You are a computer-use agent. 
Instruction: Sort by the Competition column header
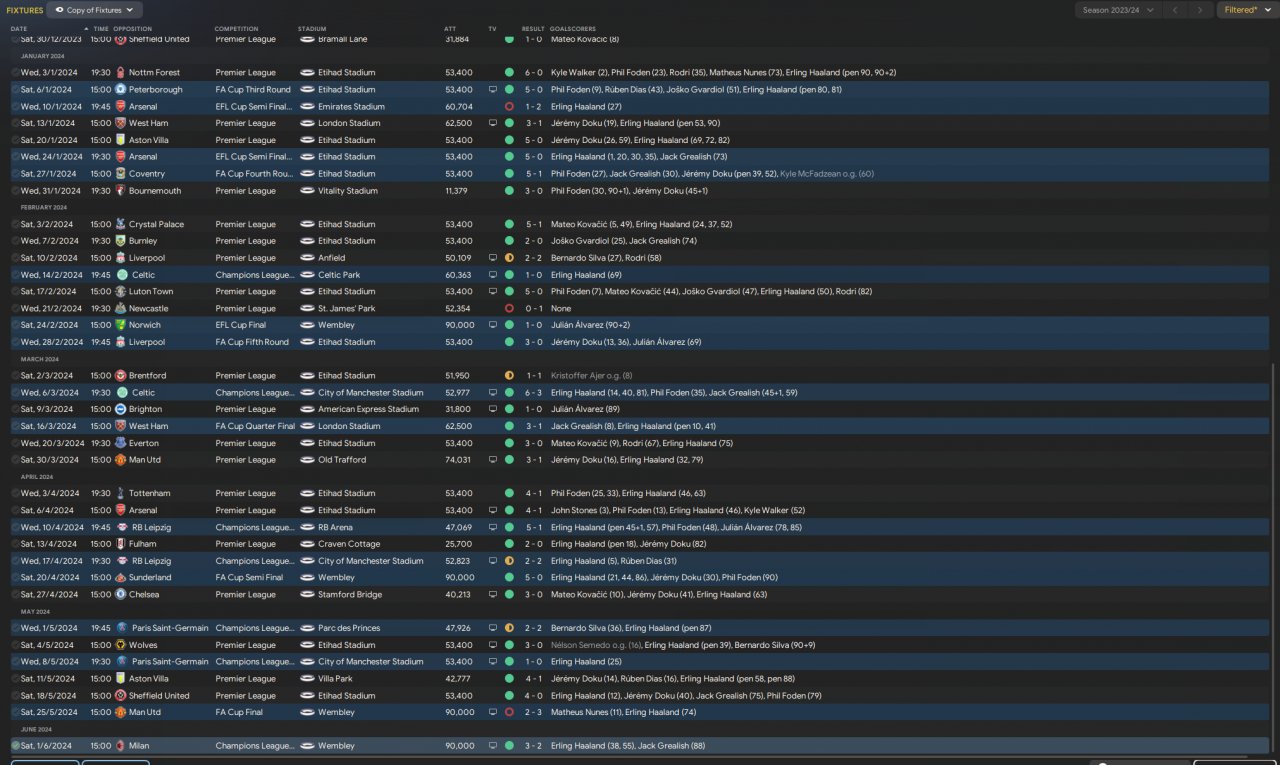pos(236,29)
